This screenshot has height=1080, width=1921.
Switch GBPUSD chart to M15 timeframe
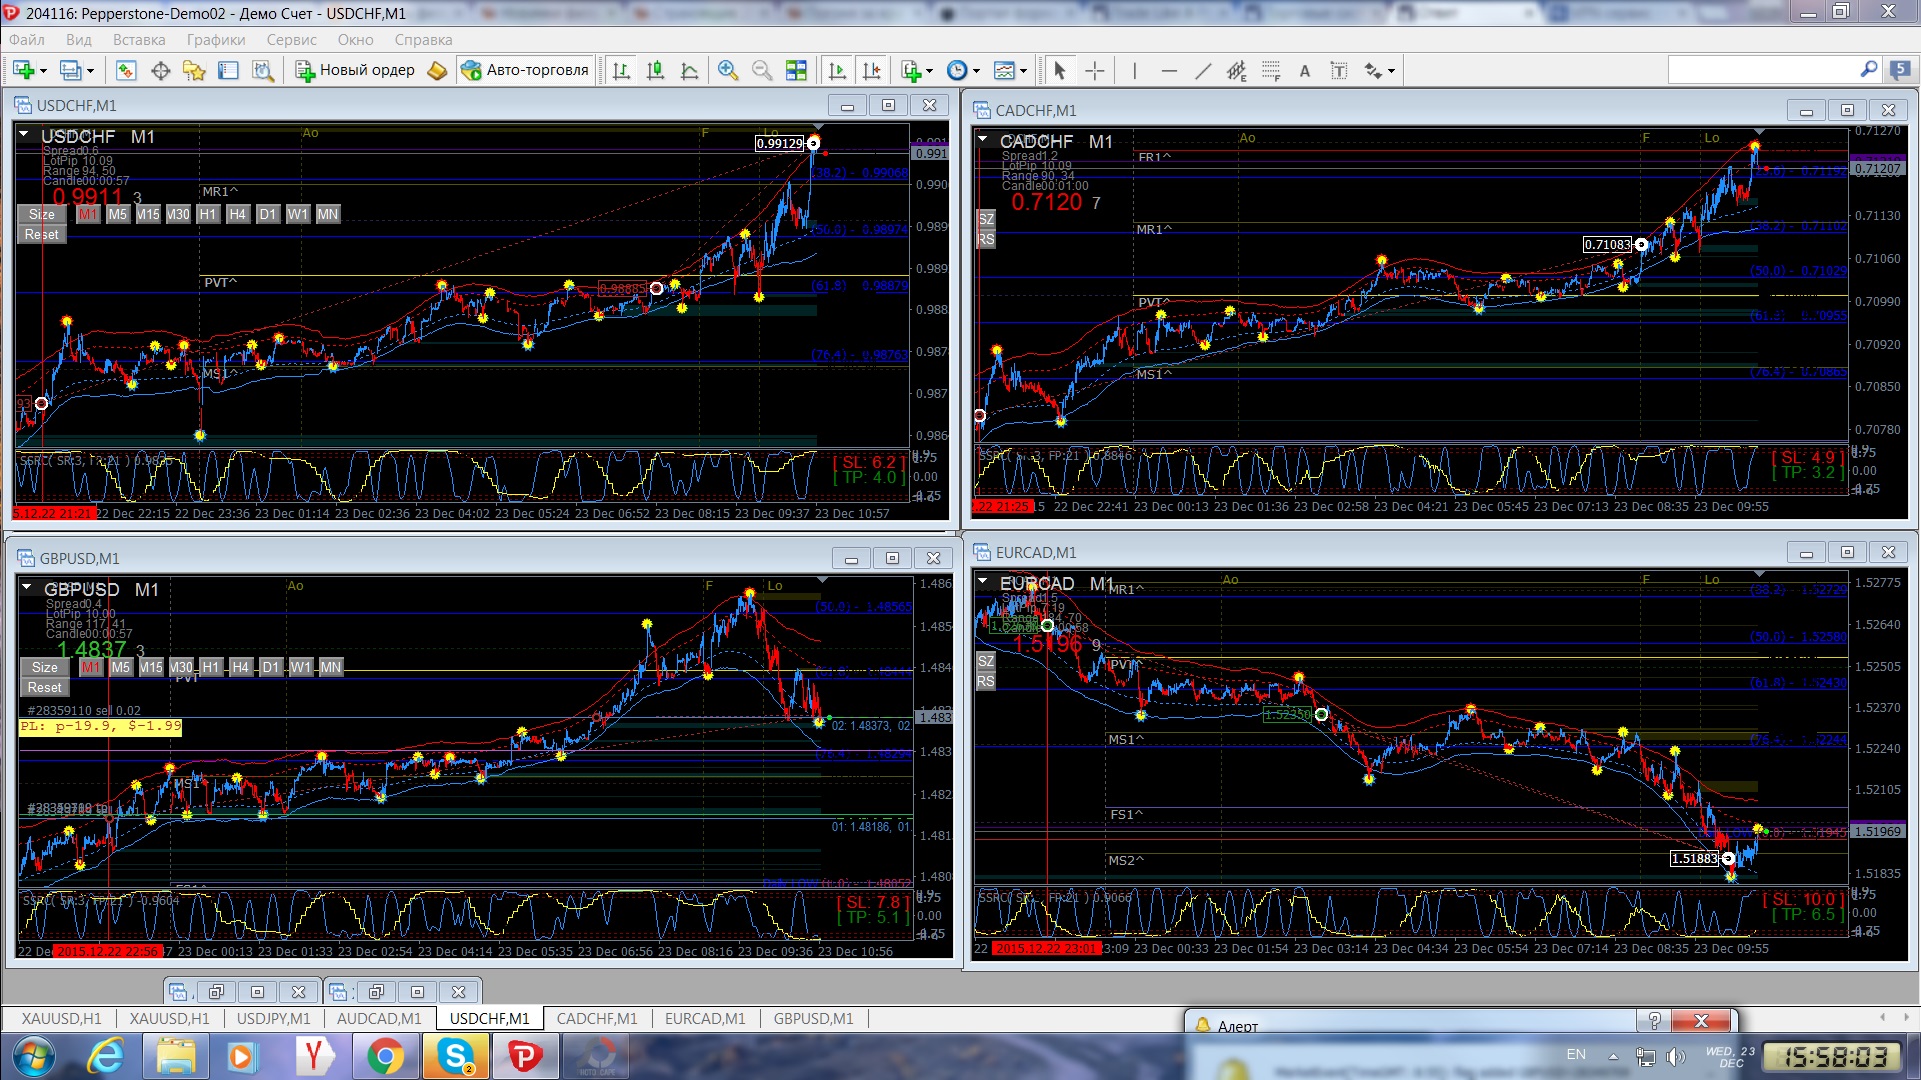[151, 667]
